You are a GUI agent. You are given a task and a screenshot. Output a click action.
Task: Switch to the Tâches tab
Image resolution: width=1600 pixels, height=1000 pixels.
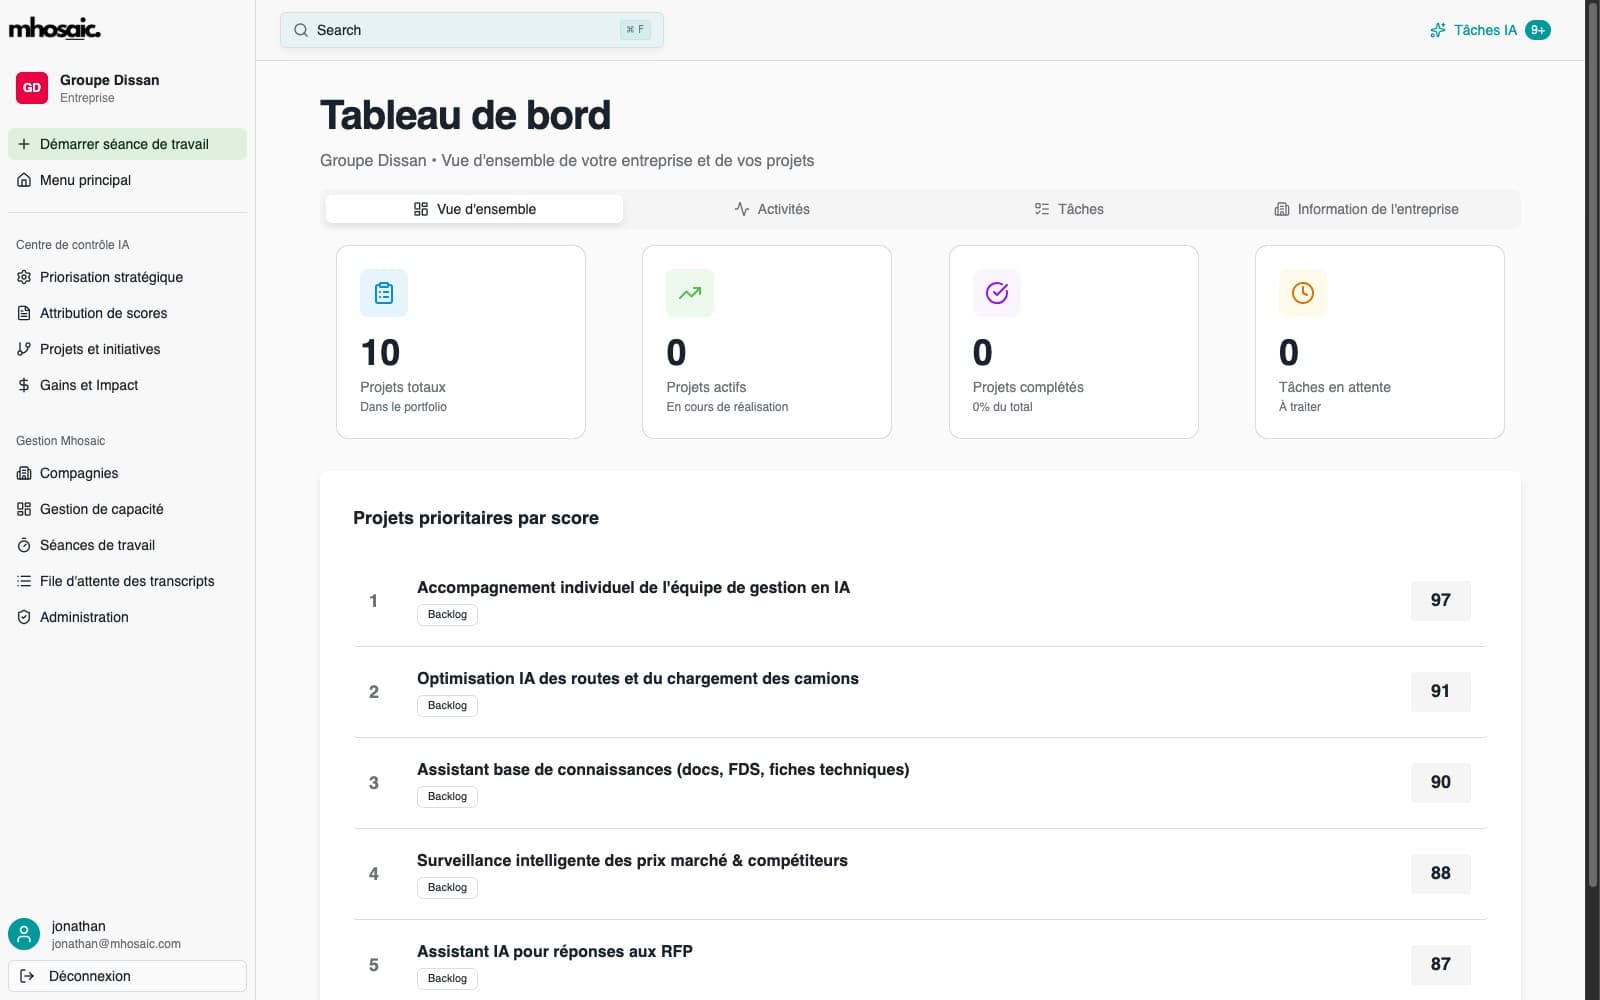[1070, 209]
